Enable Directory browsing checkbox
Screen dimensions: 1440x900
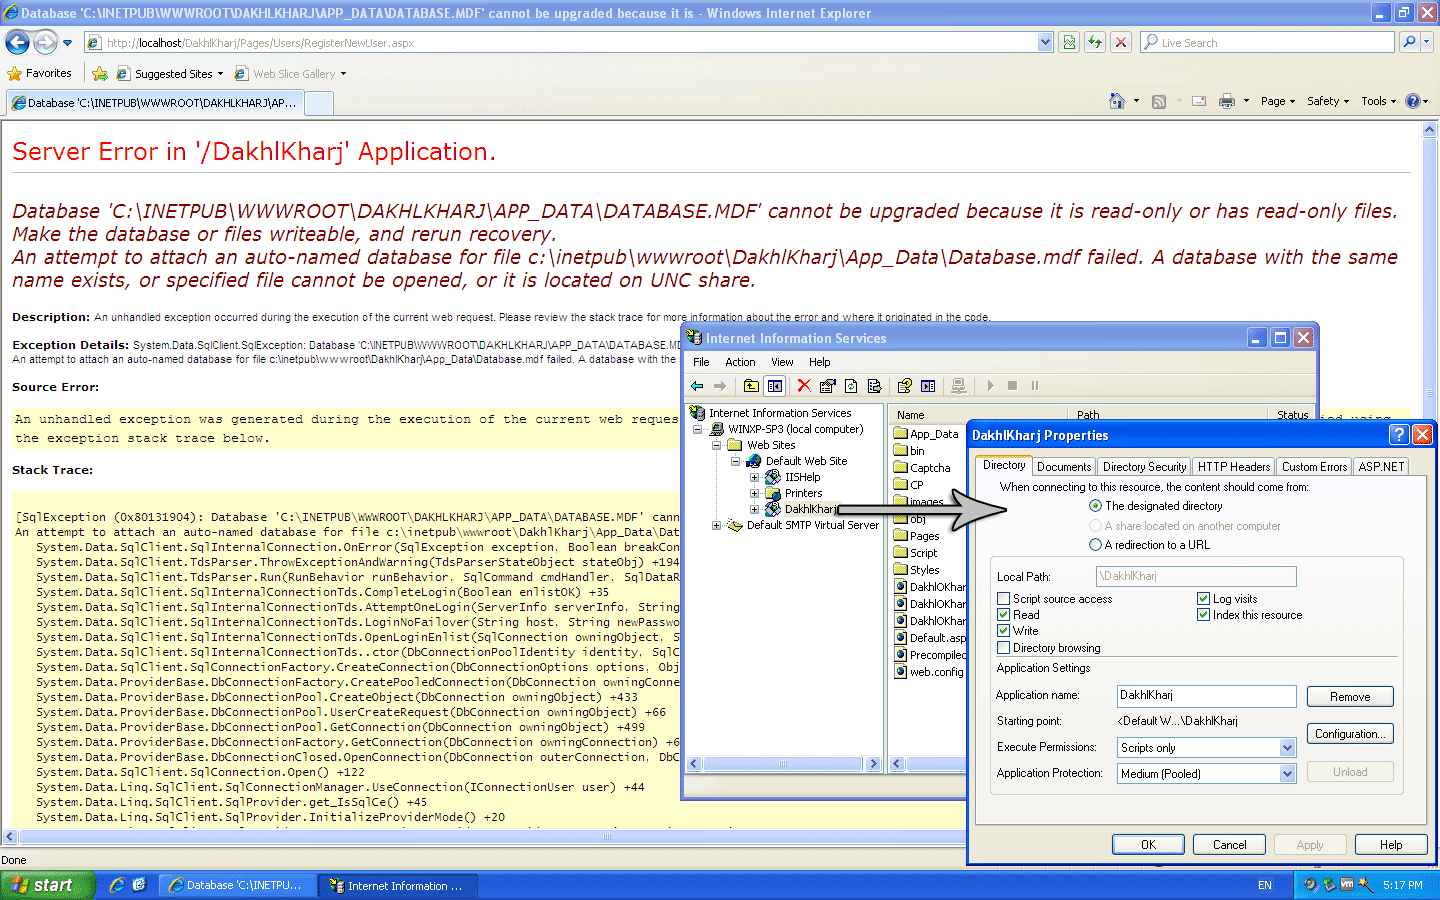pyautogui.click(x=1003, y=648)
